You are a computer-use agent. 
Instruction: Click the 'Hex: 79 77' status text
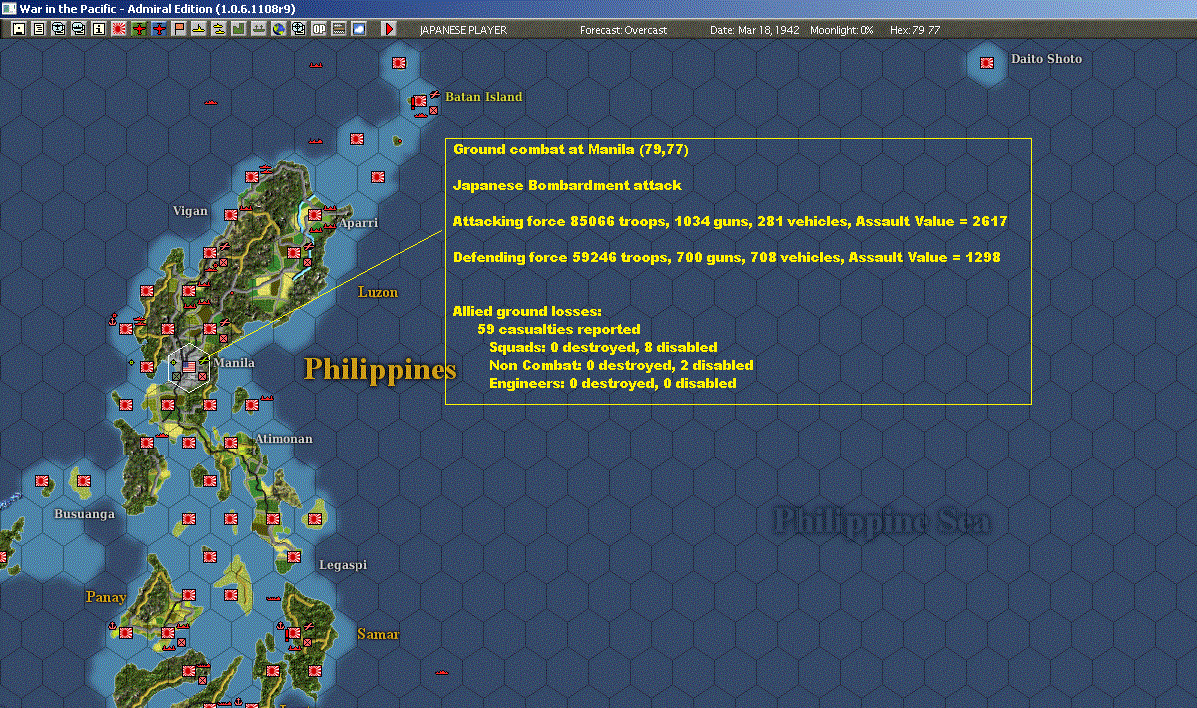click(915, 30)
